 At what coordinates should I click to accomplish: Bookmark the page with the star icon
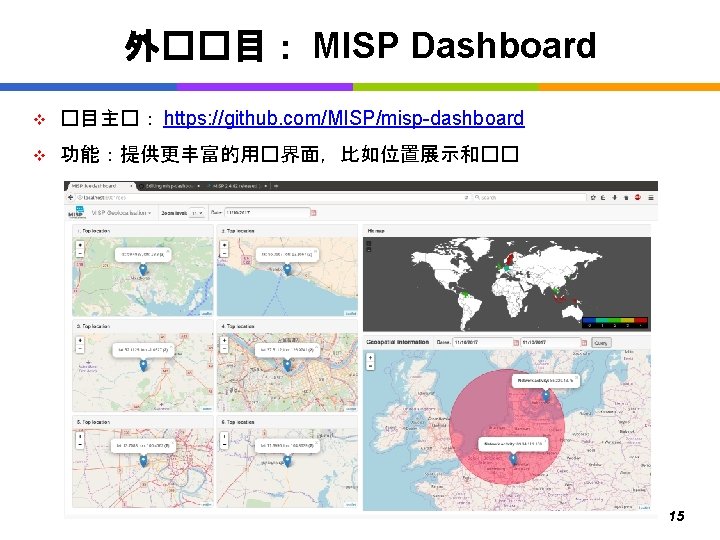click(x=593, y=197)
